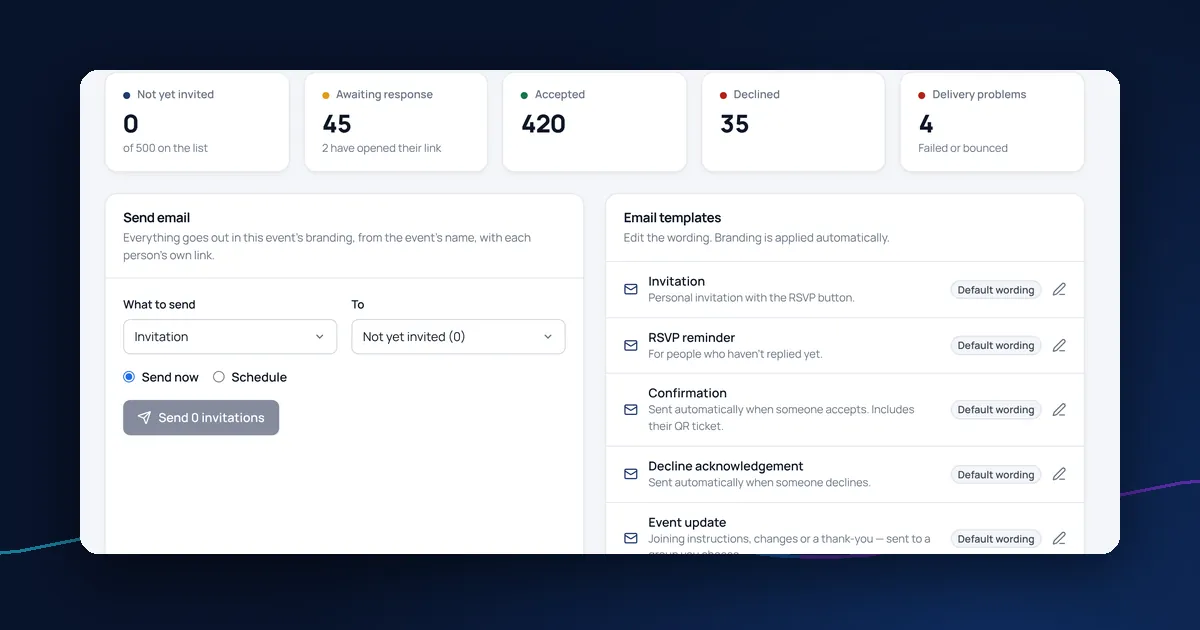Click Default wording badge for Decline acknowledgement
This screenshot has height=630, width=1200.
[x=996, y=475]
